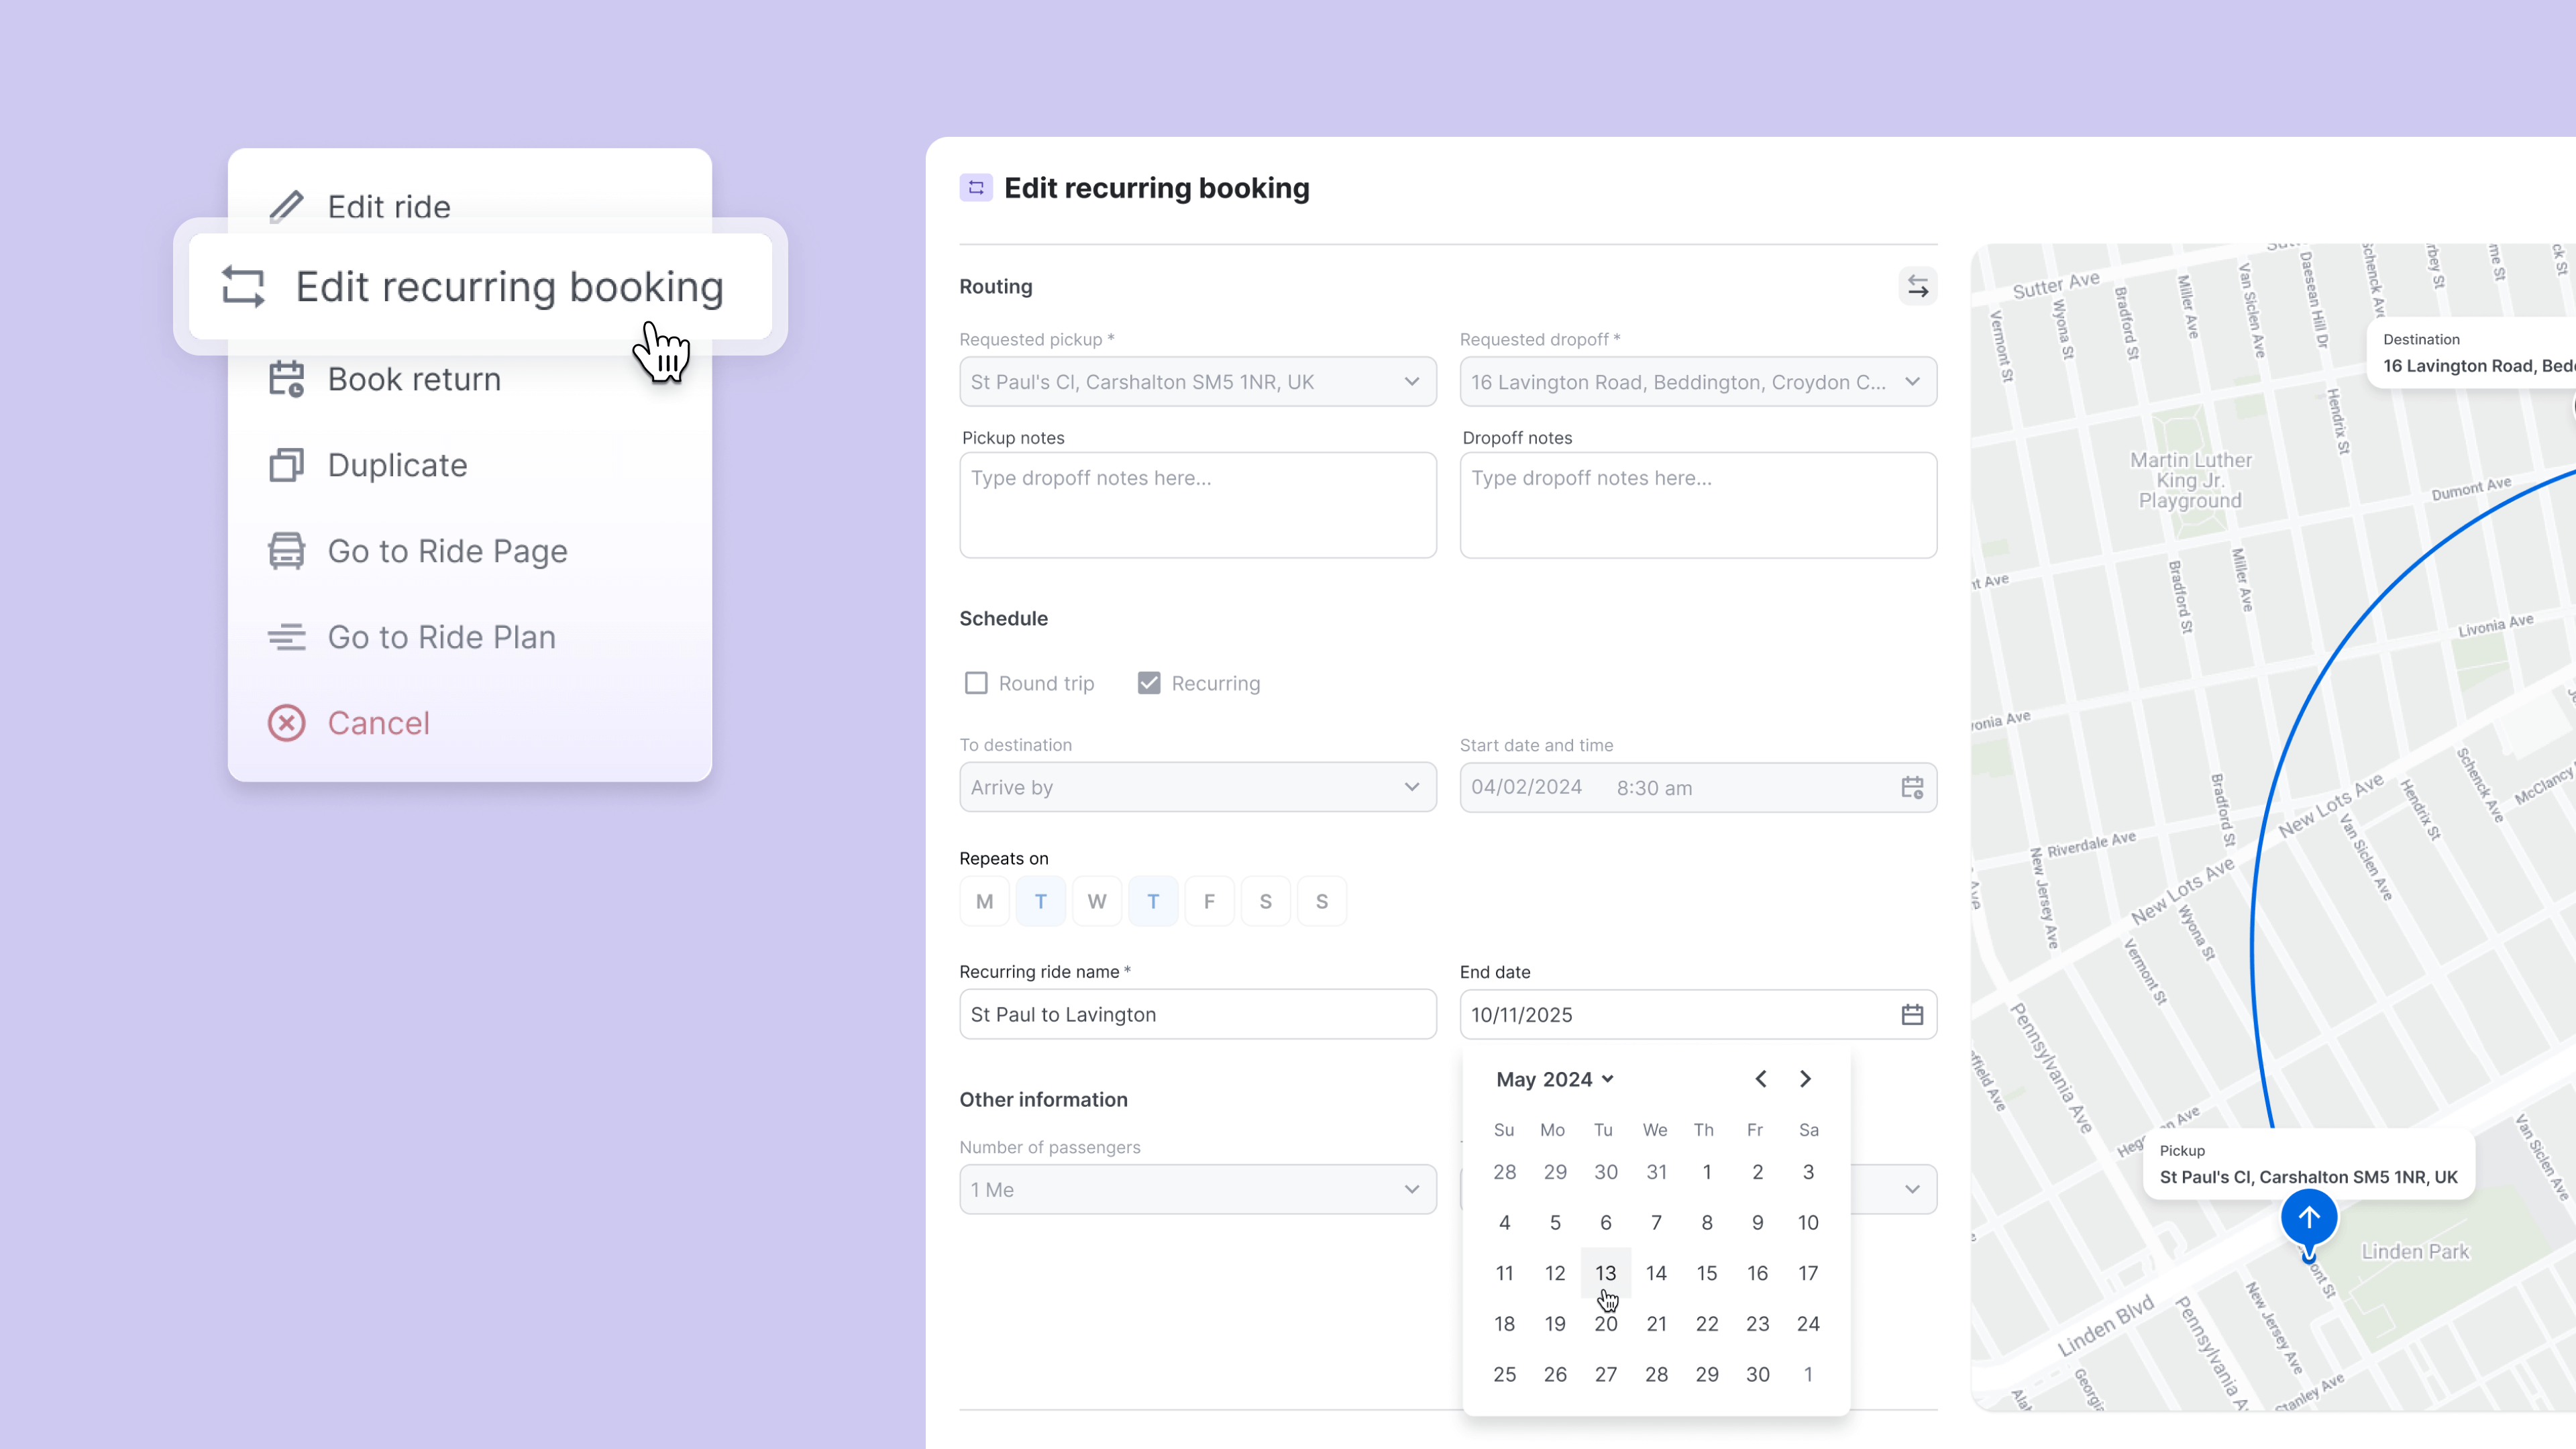
Task: Toggle Monday repeat day
Action: pyautogui.click(x=985, y=902)
